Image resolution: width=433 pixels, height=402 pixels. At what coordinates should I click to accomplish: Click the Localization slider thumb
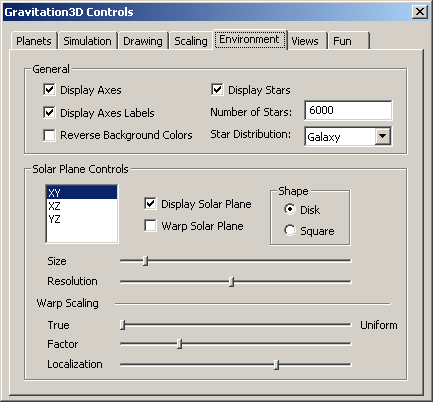coord(276,364)
